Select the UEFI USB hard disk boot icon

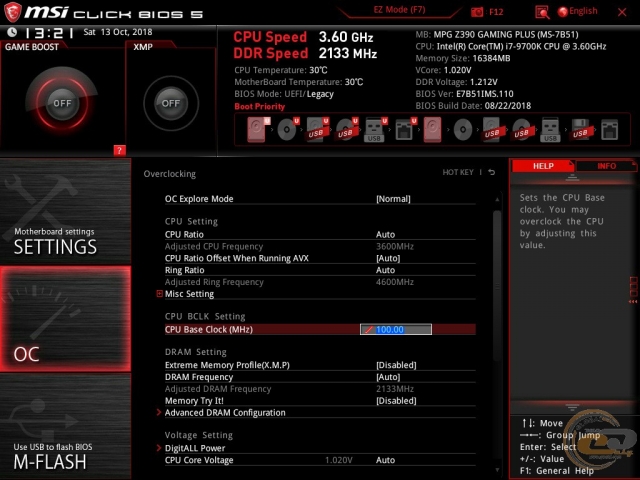point(317,130)
